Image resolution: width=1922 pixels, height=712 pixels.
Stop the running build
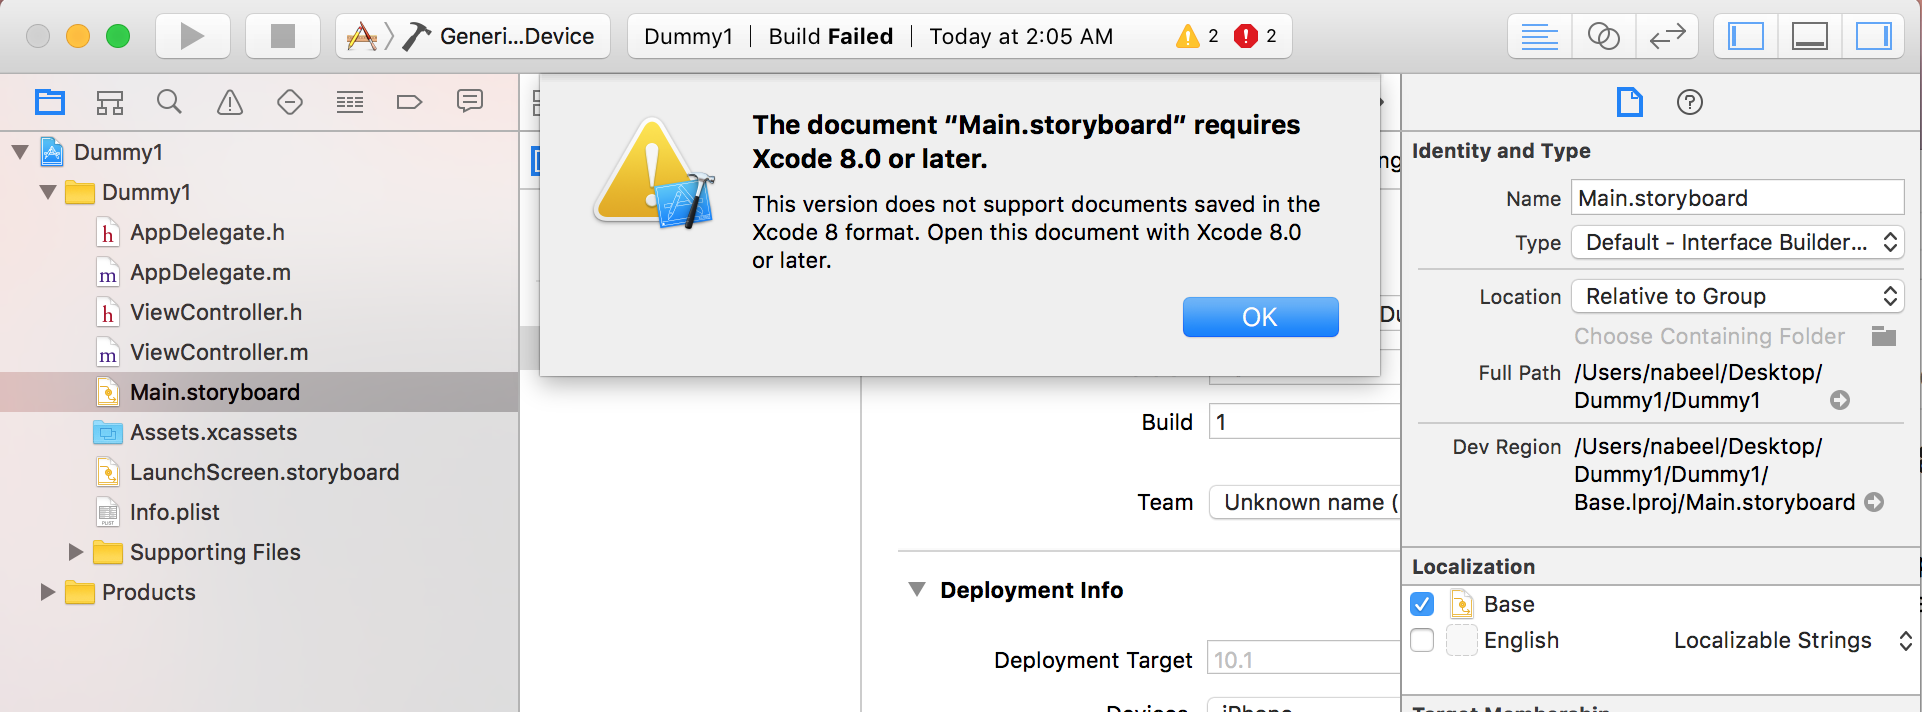click(x=283, y=37)
